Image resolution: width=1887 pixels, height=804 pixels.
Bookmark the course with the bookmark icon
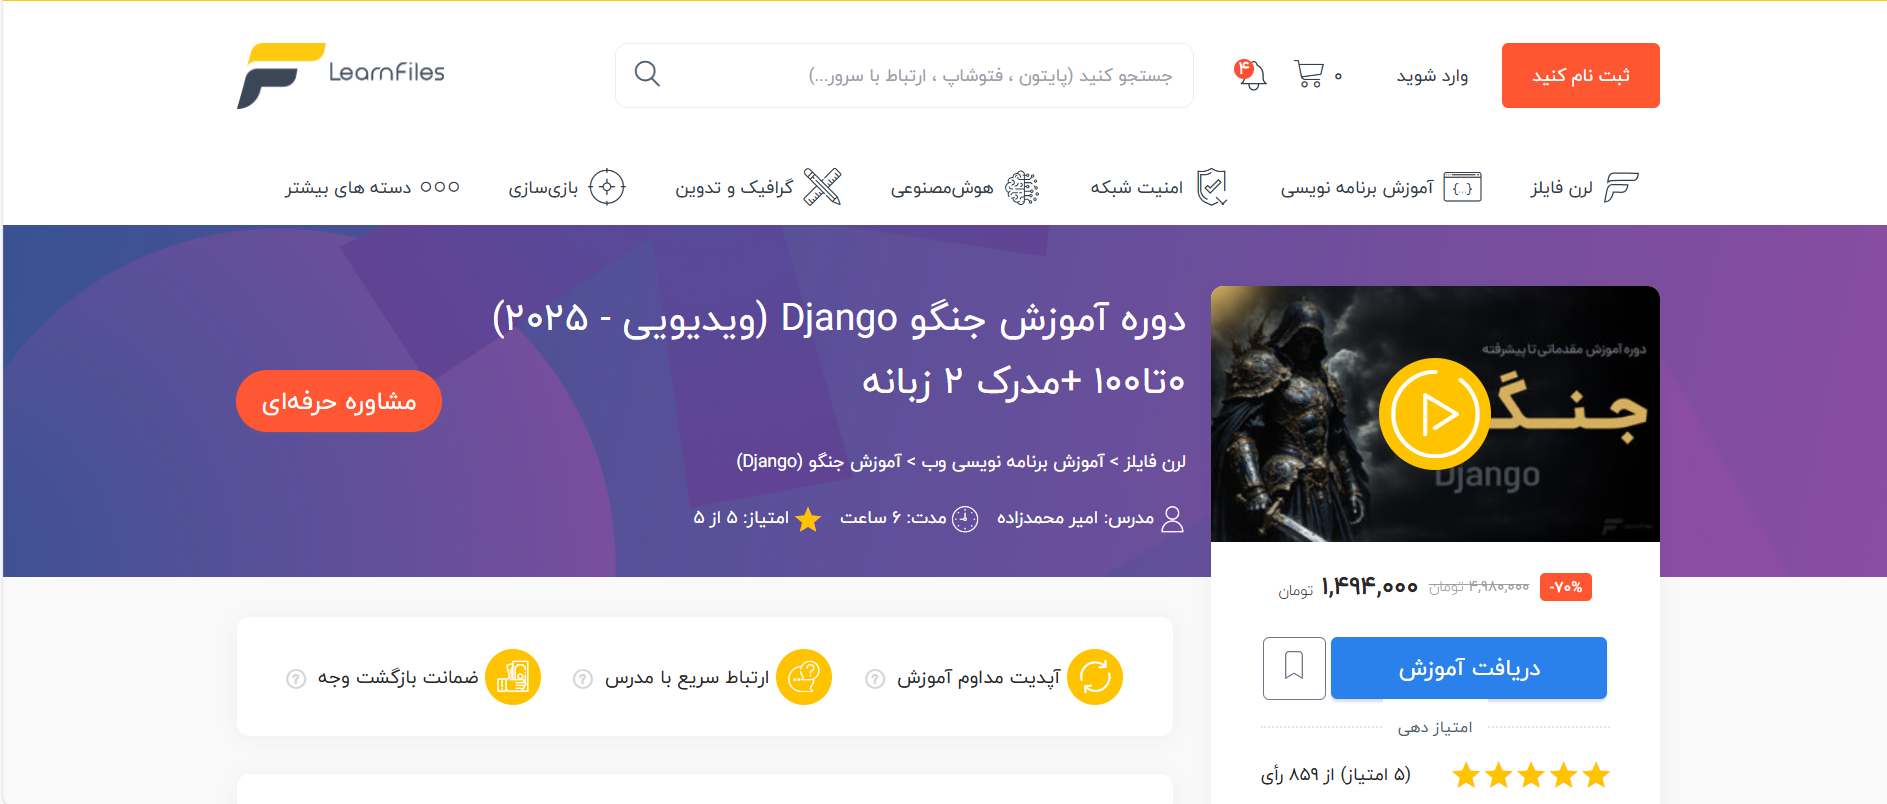(1294, 668)
